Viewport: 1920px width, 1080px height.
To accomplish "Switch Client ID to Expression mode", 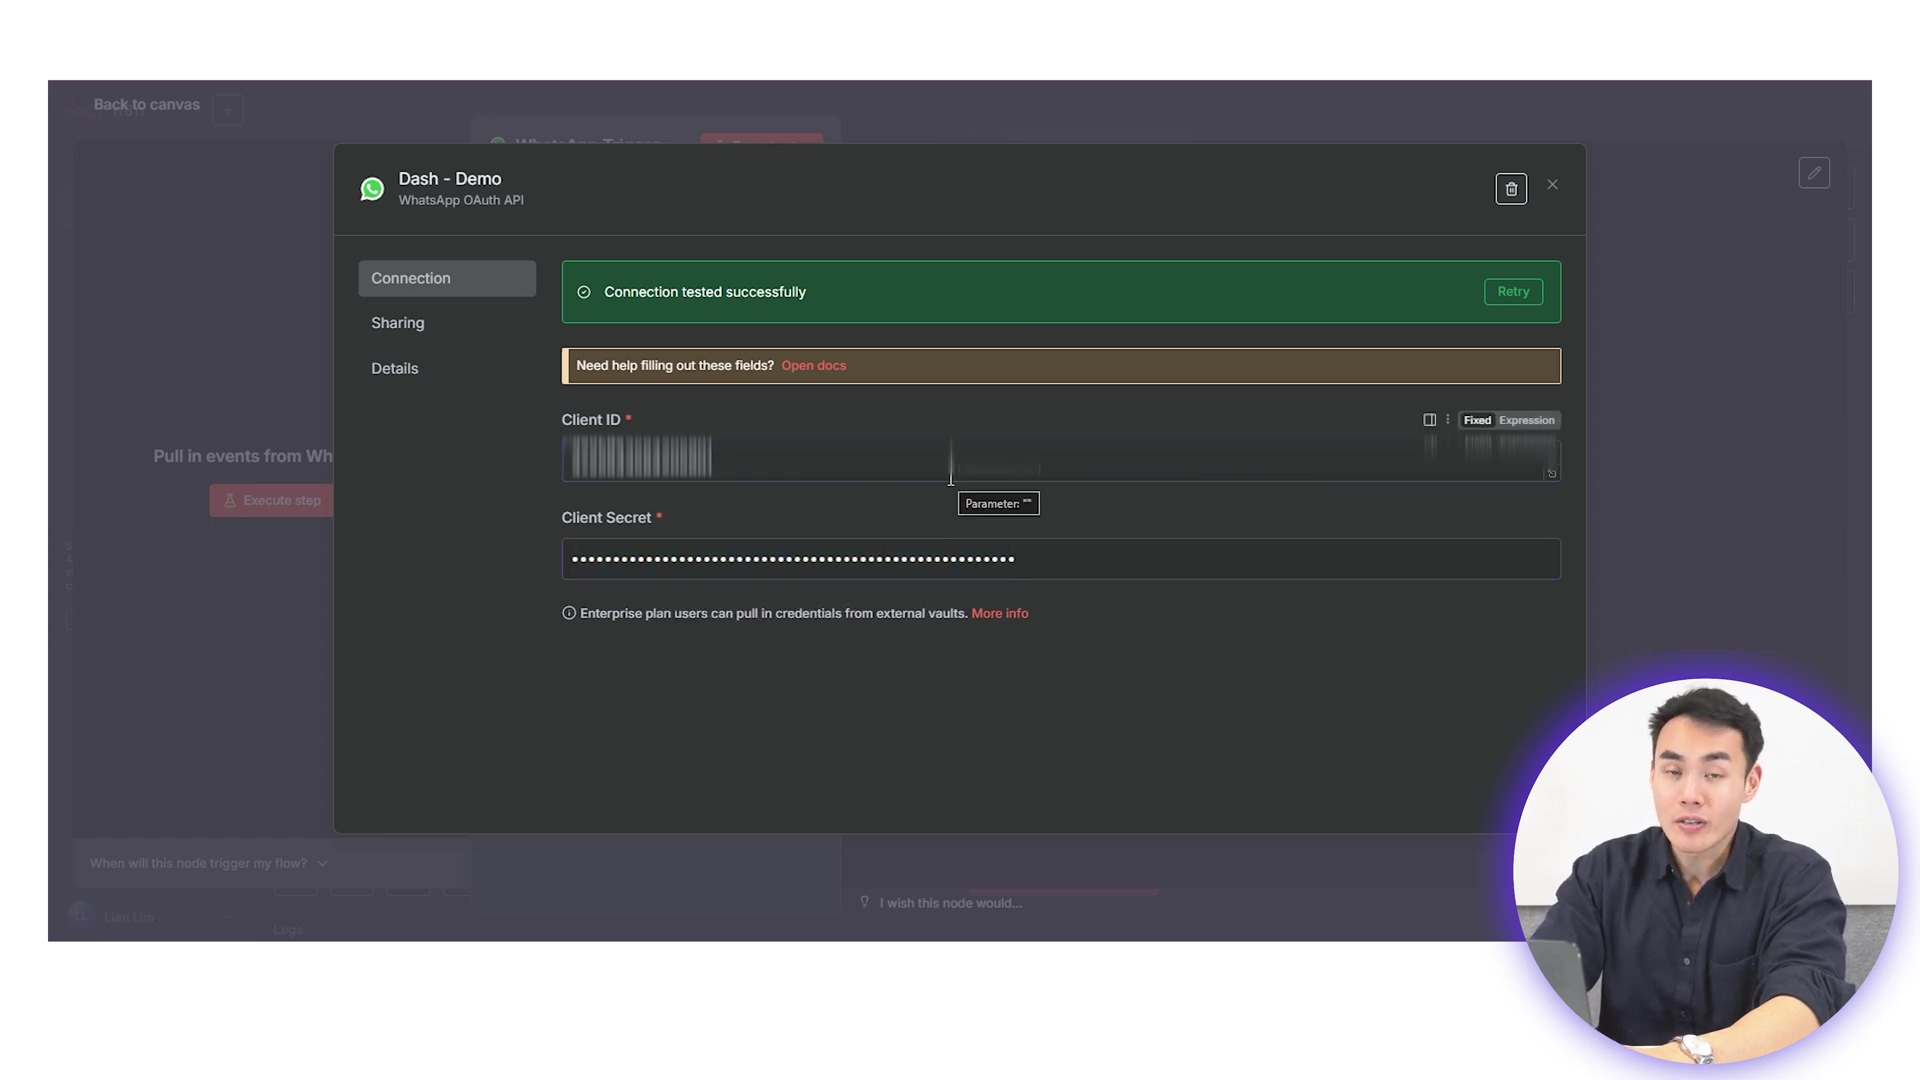I will (x=1526, y=420).
